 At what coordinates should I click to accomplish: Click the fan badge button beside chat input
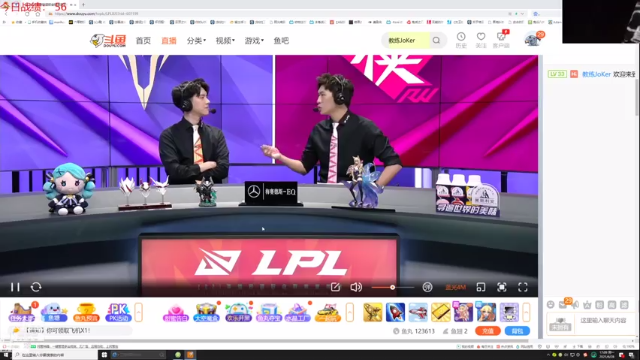[560, 324]
